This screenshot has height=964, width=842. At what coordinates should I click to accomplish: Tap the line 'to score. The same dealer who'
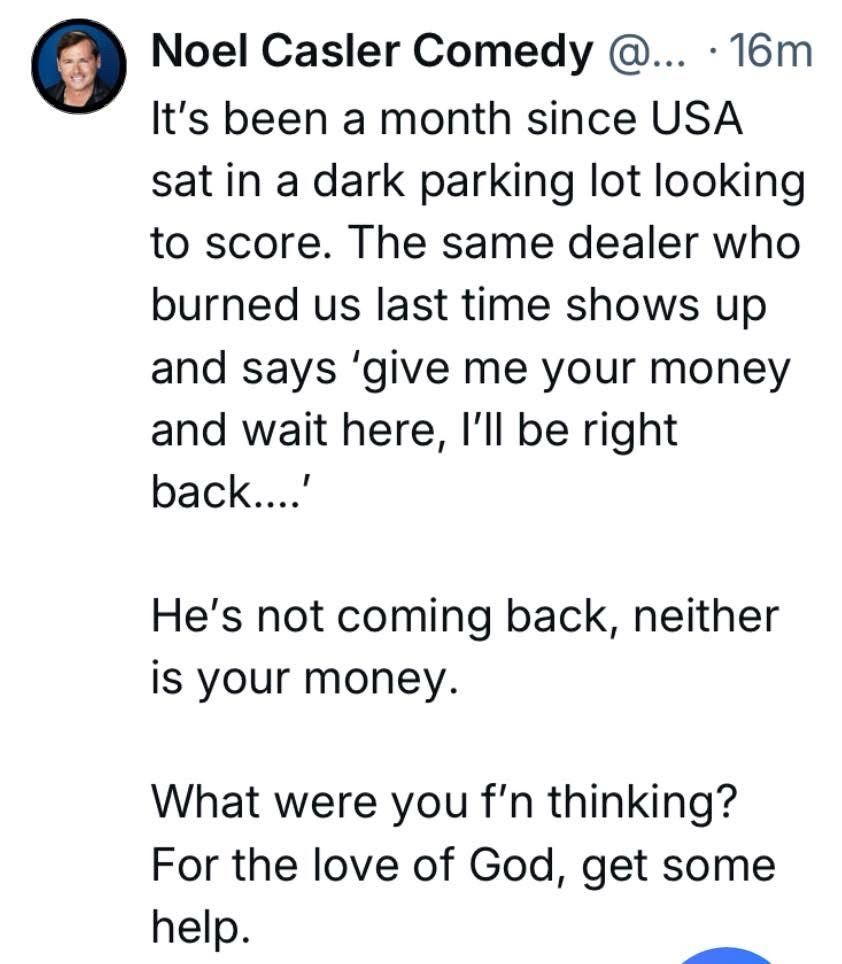pyautogui.click(x=475, y=244)
